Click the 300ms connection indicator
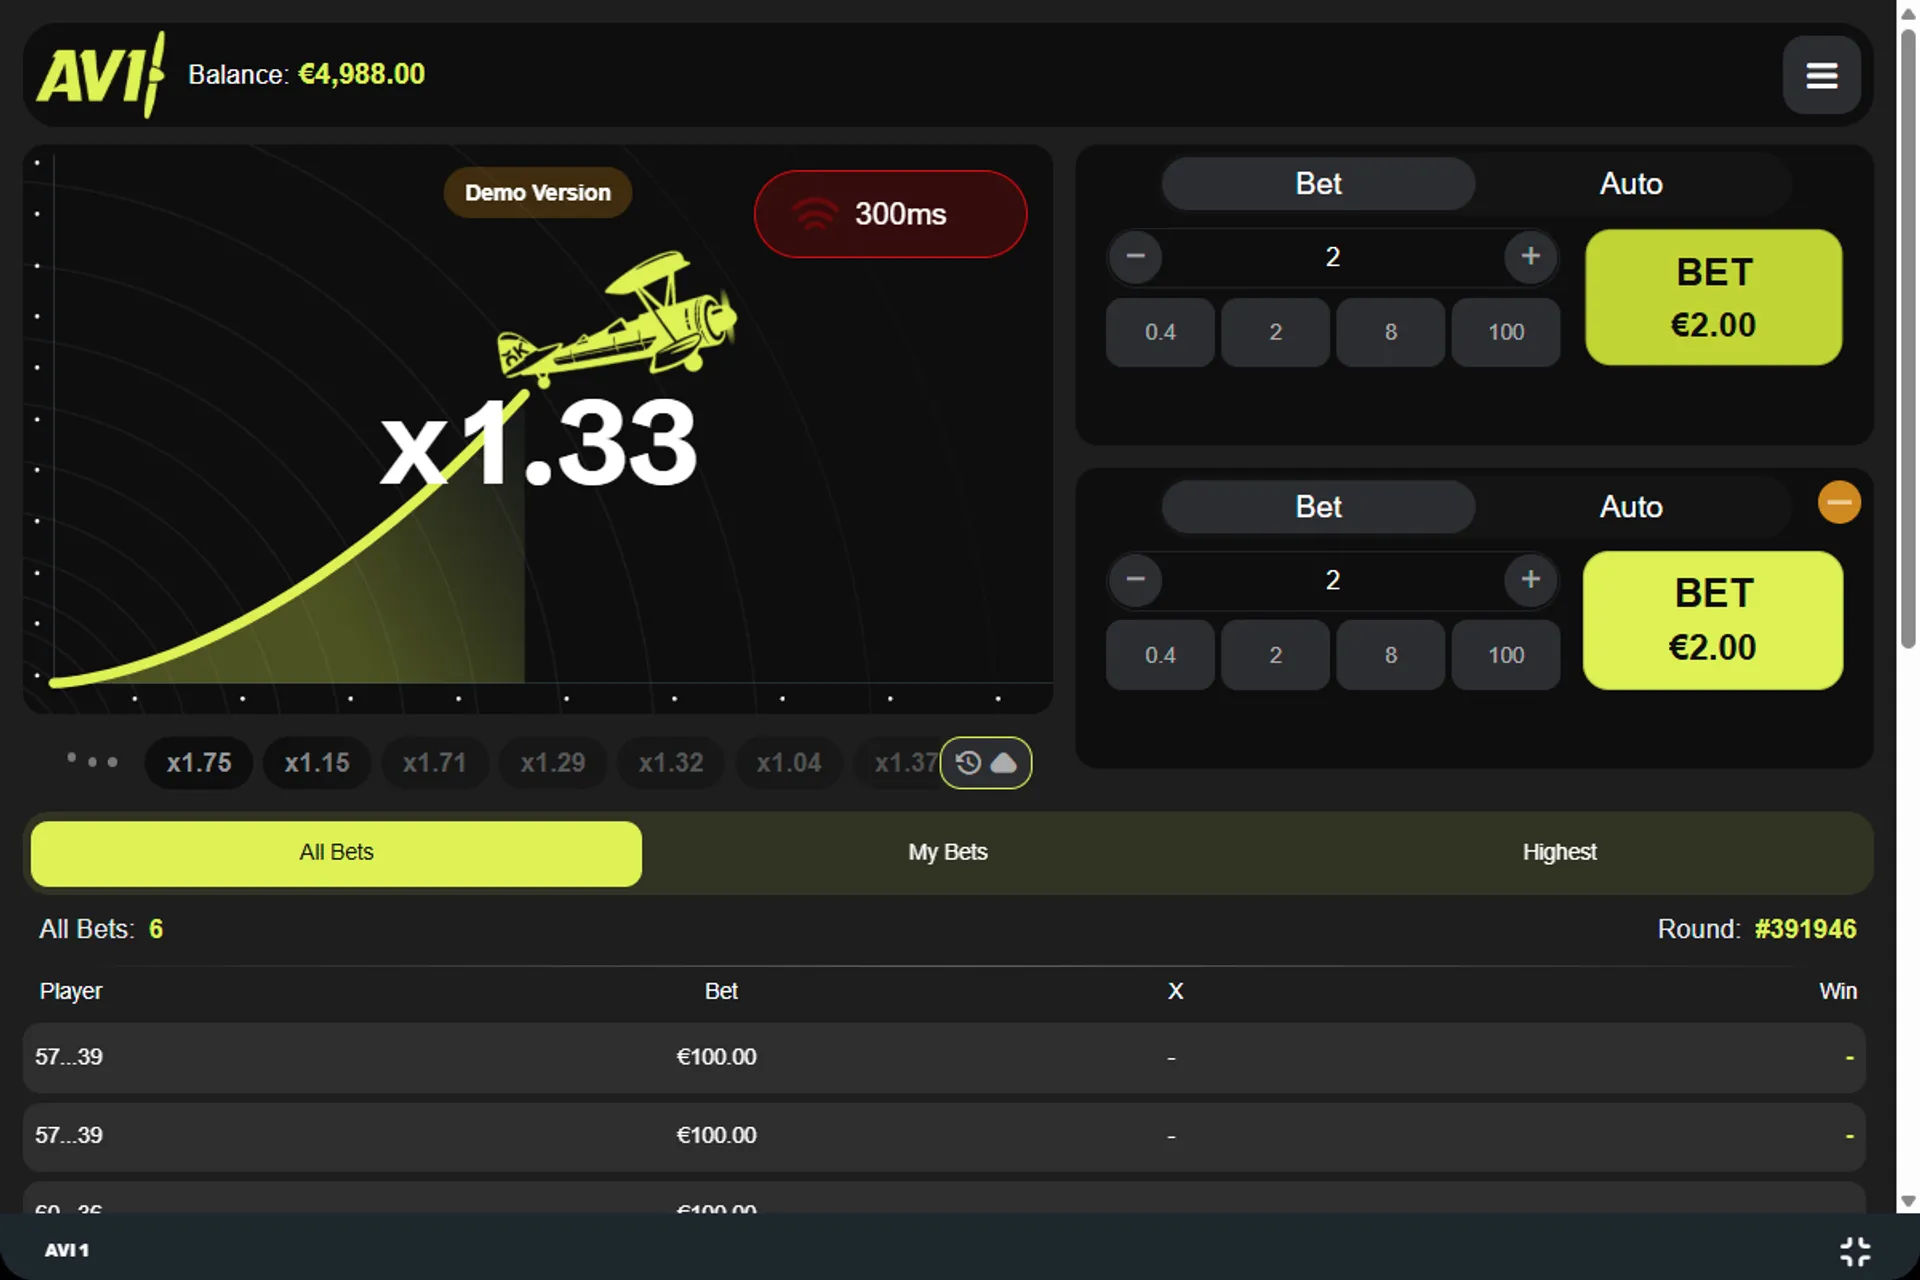The width and height of the screenshot is (1920, 1280). click(890, 214)
